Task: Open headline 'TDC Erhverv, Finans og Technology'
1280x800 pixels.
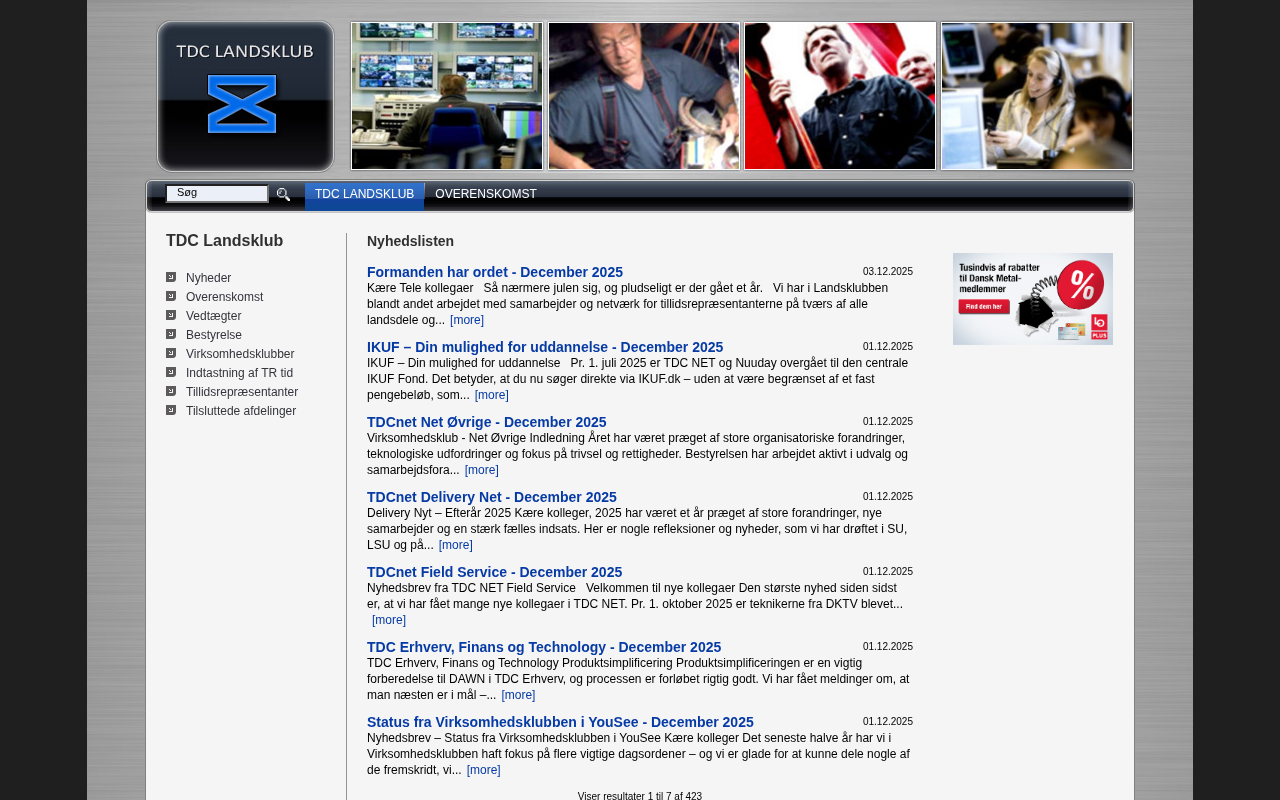Action: click(x=544, y=647)
